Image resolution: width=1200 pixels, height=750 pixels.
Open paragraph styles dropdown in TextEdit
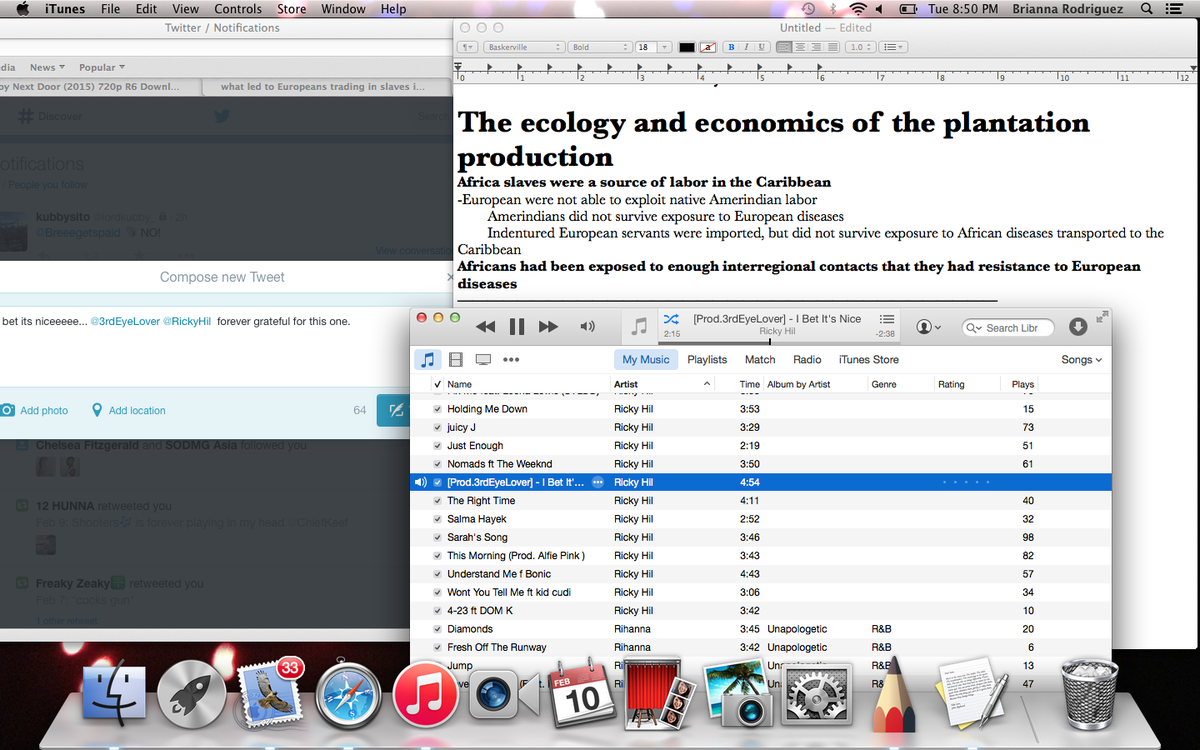[468, 47]
